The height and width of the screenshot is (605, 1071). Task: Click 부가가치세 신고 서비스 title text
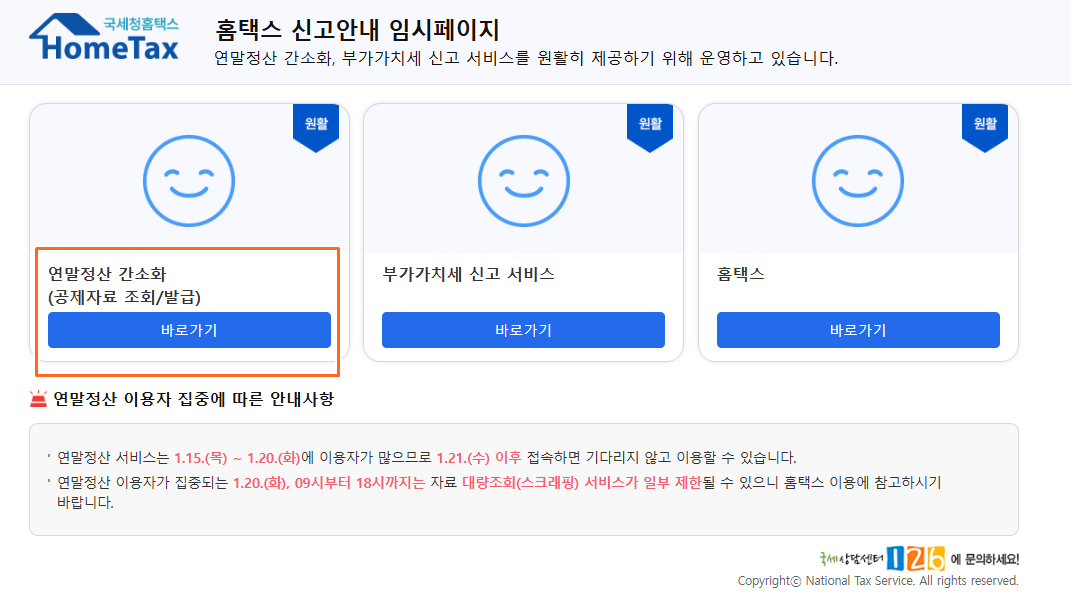[x=469, y=274]
